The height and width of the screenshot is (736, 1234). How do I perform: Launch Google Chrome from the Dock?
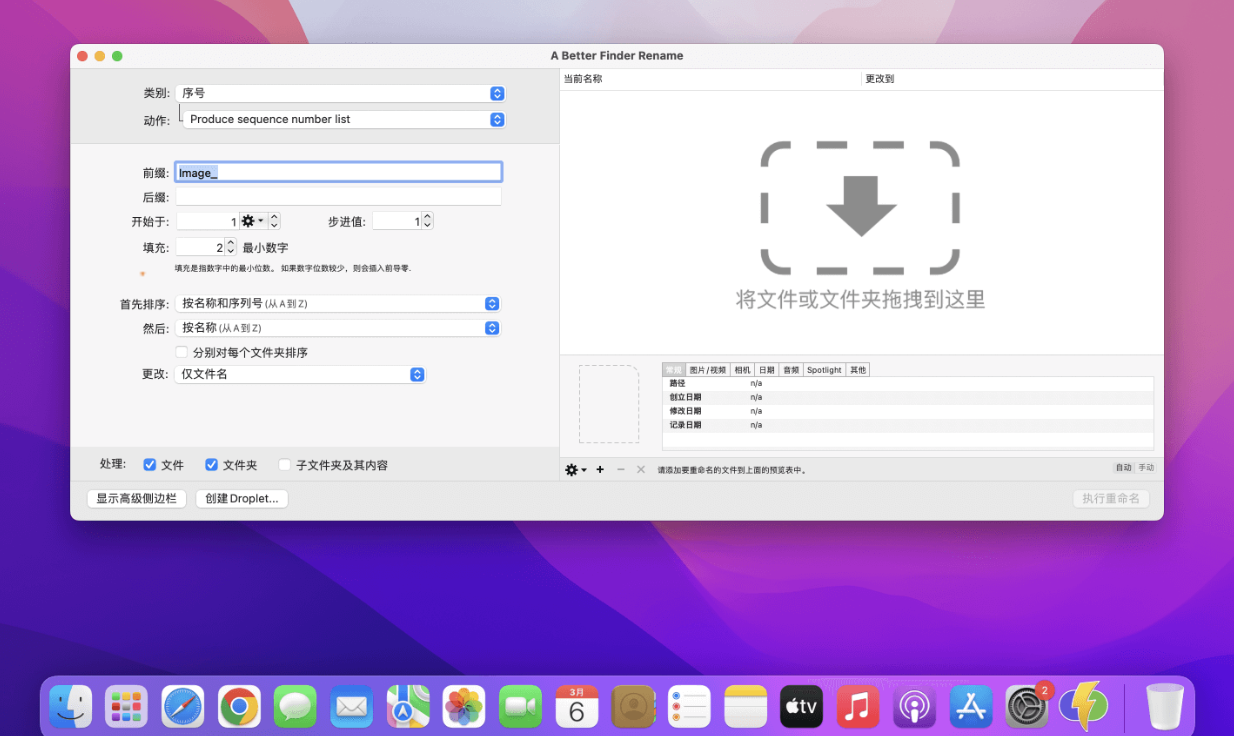(240, 706)
